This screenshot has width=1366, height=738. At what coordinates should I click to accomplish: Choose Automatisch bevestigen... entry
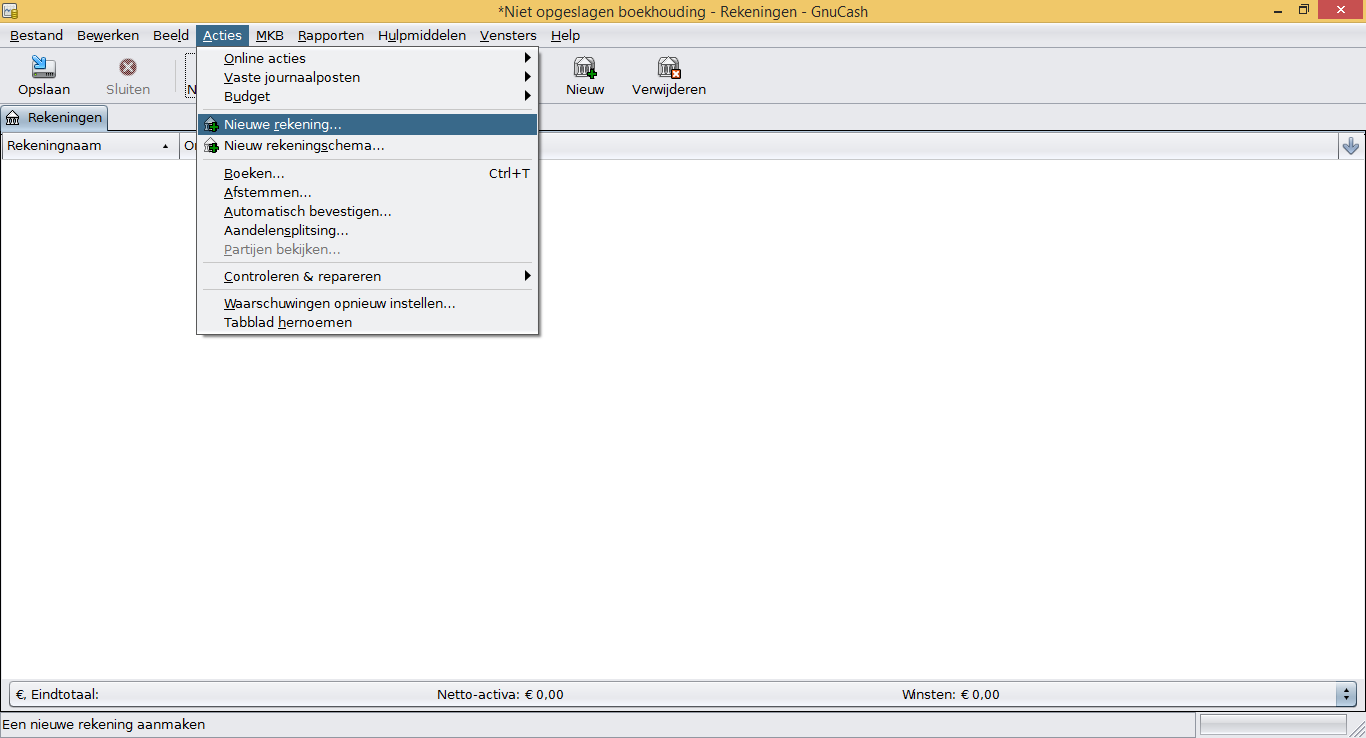(368, 211)
